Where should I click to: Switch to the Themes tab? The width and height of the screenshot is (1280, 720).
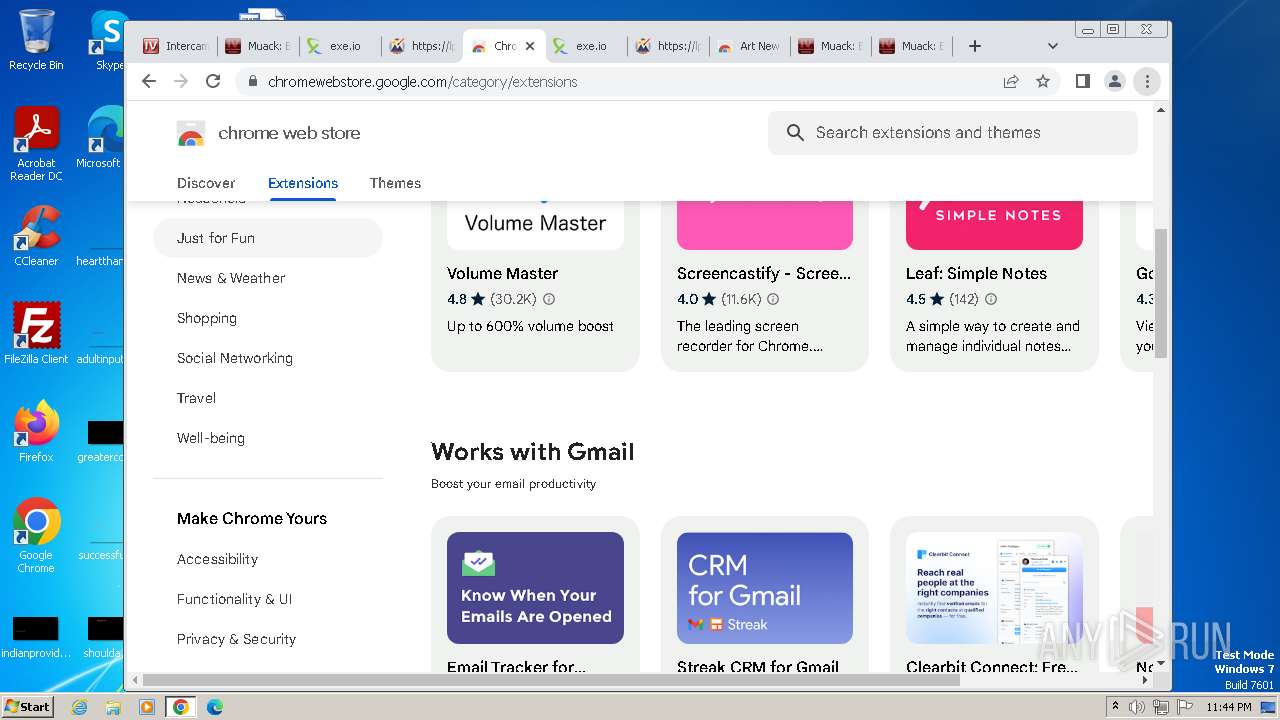(x=395, y=183)
